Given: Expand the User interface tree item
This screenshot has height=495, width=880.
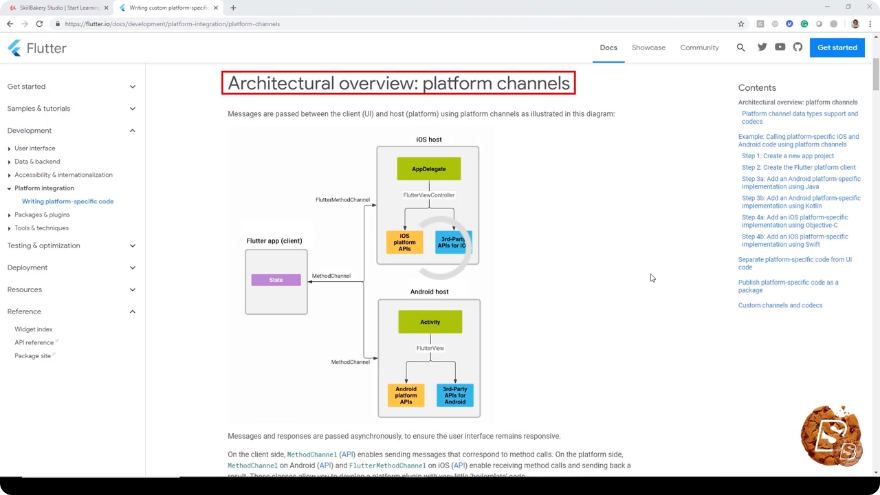Looking at the screenshot, I should point(35,149).
